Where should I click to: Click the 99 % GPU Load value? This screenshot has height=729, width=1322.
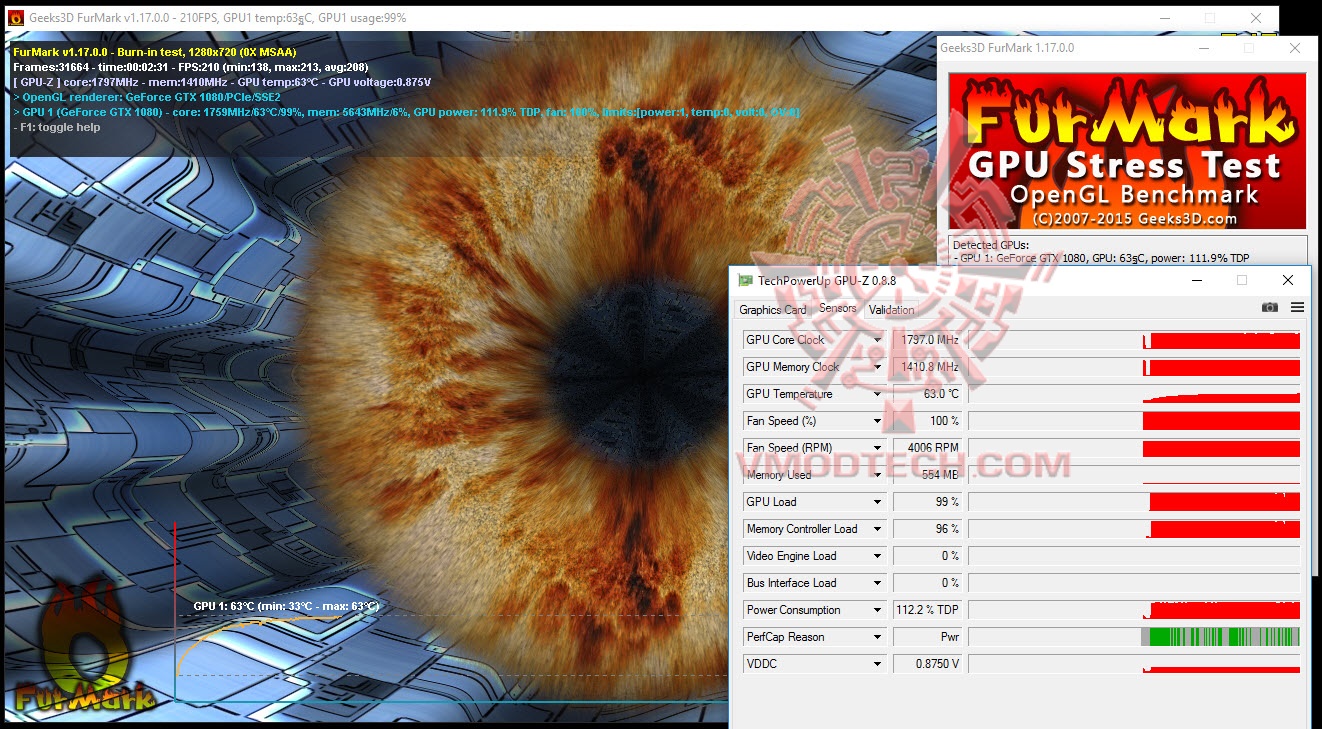[x=928, y=502]
